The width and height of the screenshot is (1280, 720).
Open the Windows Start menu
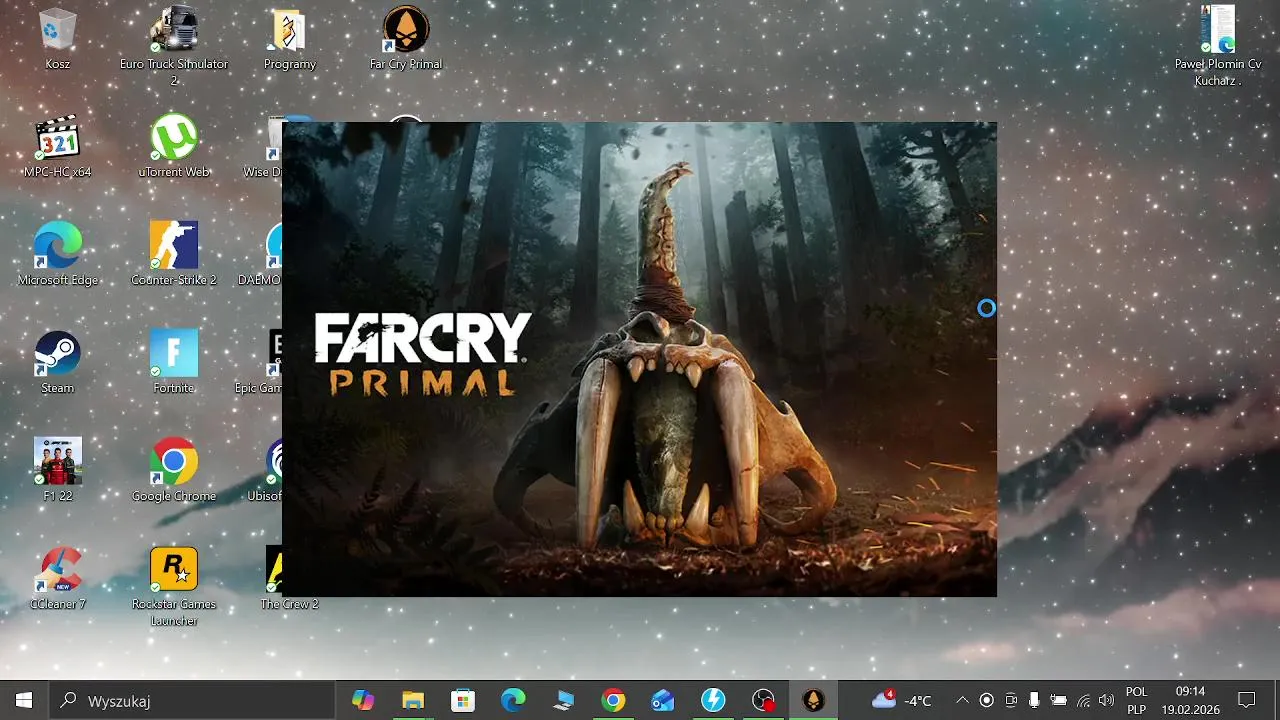pos(24,700)
